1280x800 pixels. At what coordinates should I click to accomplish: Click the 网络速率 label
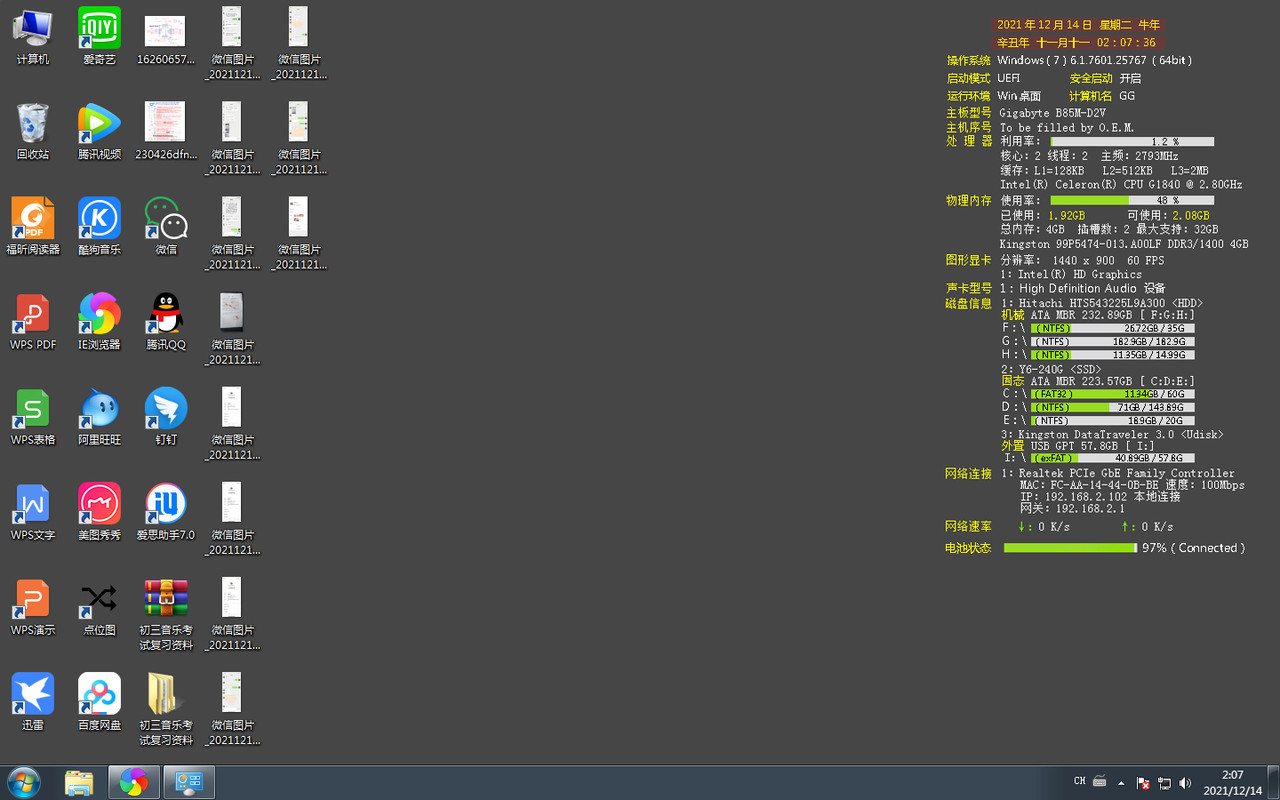coord(968,526)
